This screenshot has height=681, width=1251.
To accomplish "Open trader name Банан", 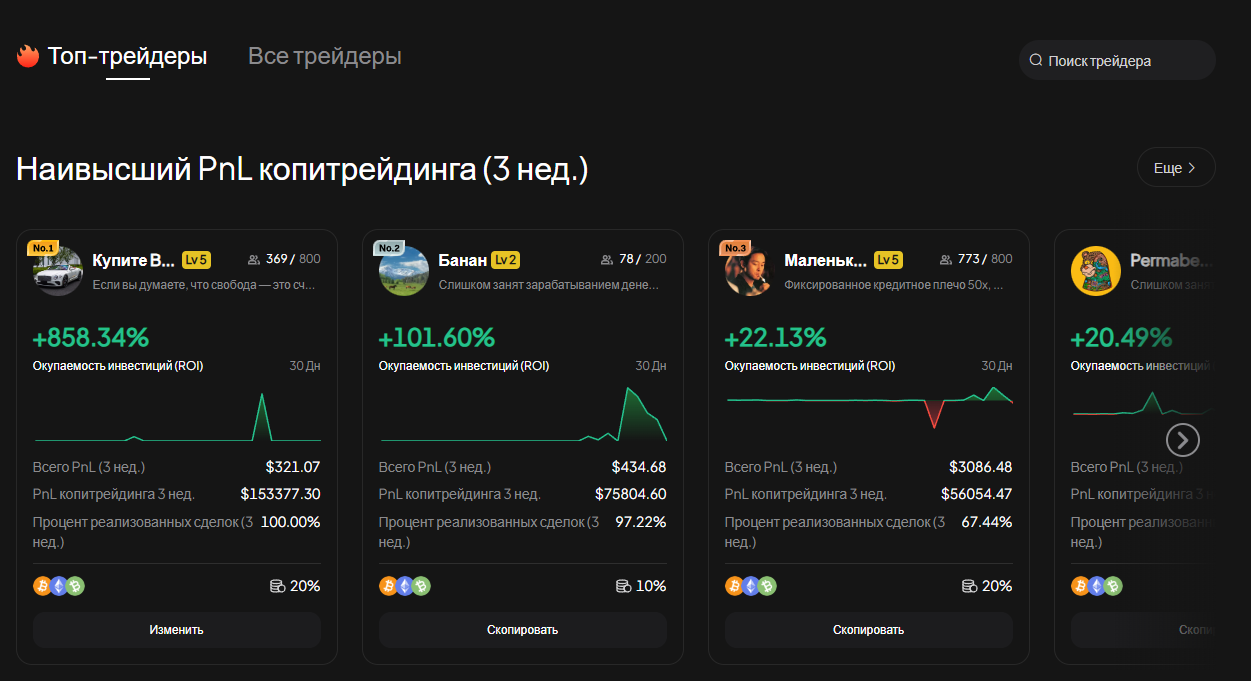I will [x=462, y=260].
